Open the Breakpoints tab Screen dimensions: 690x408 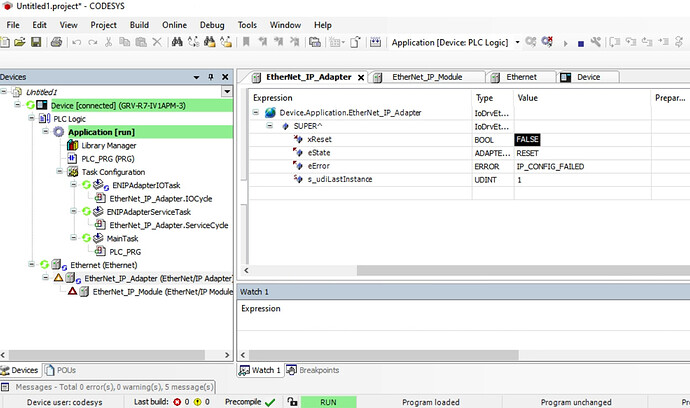click(x=313, y=370)
